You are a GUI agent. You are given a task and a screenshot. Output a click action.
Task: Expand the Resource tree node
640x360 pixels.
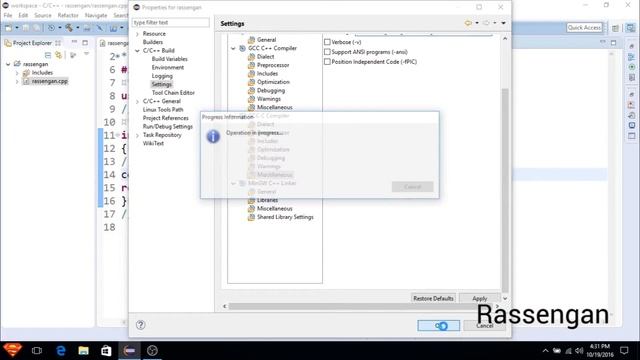[138, 34]
